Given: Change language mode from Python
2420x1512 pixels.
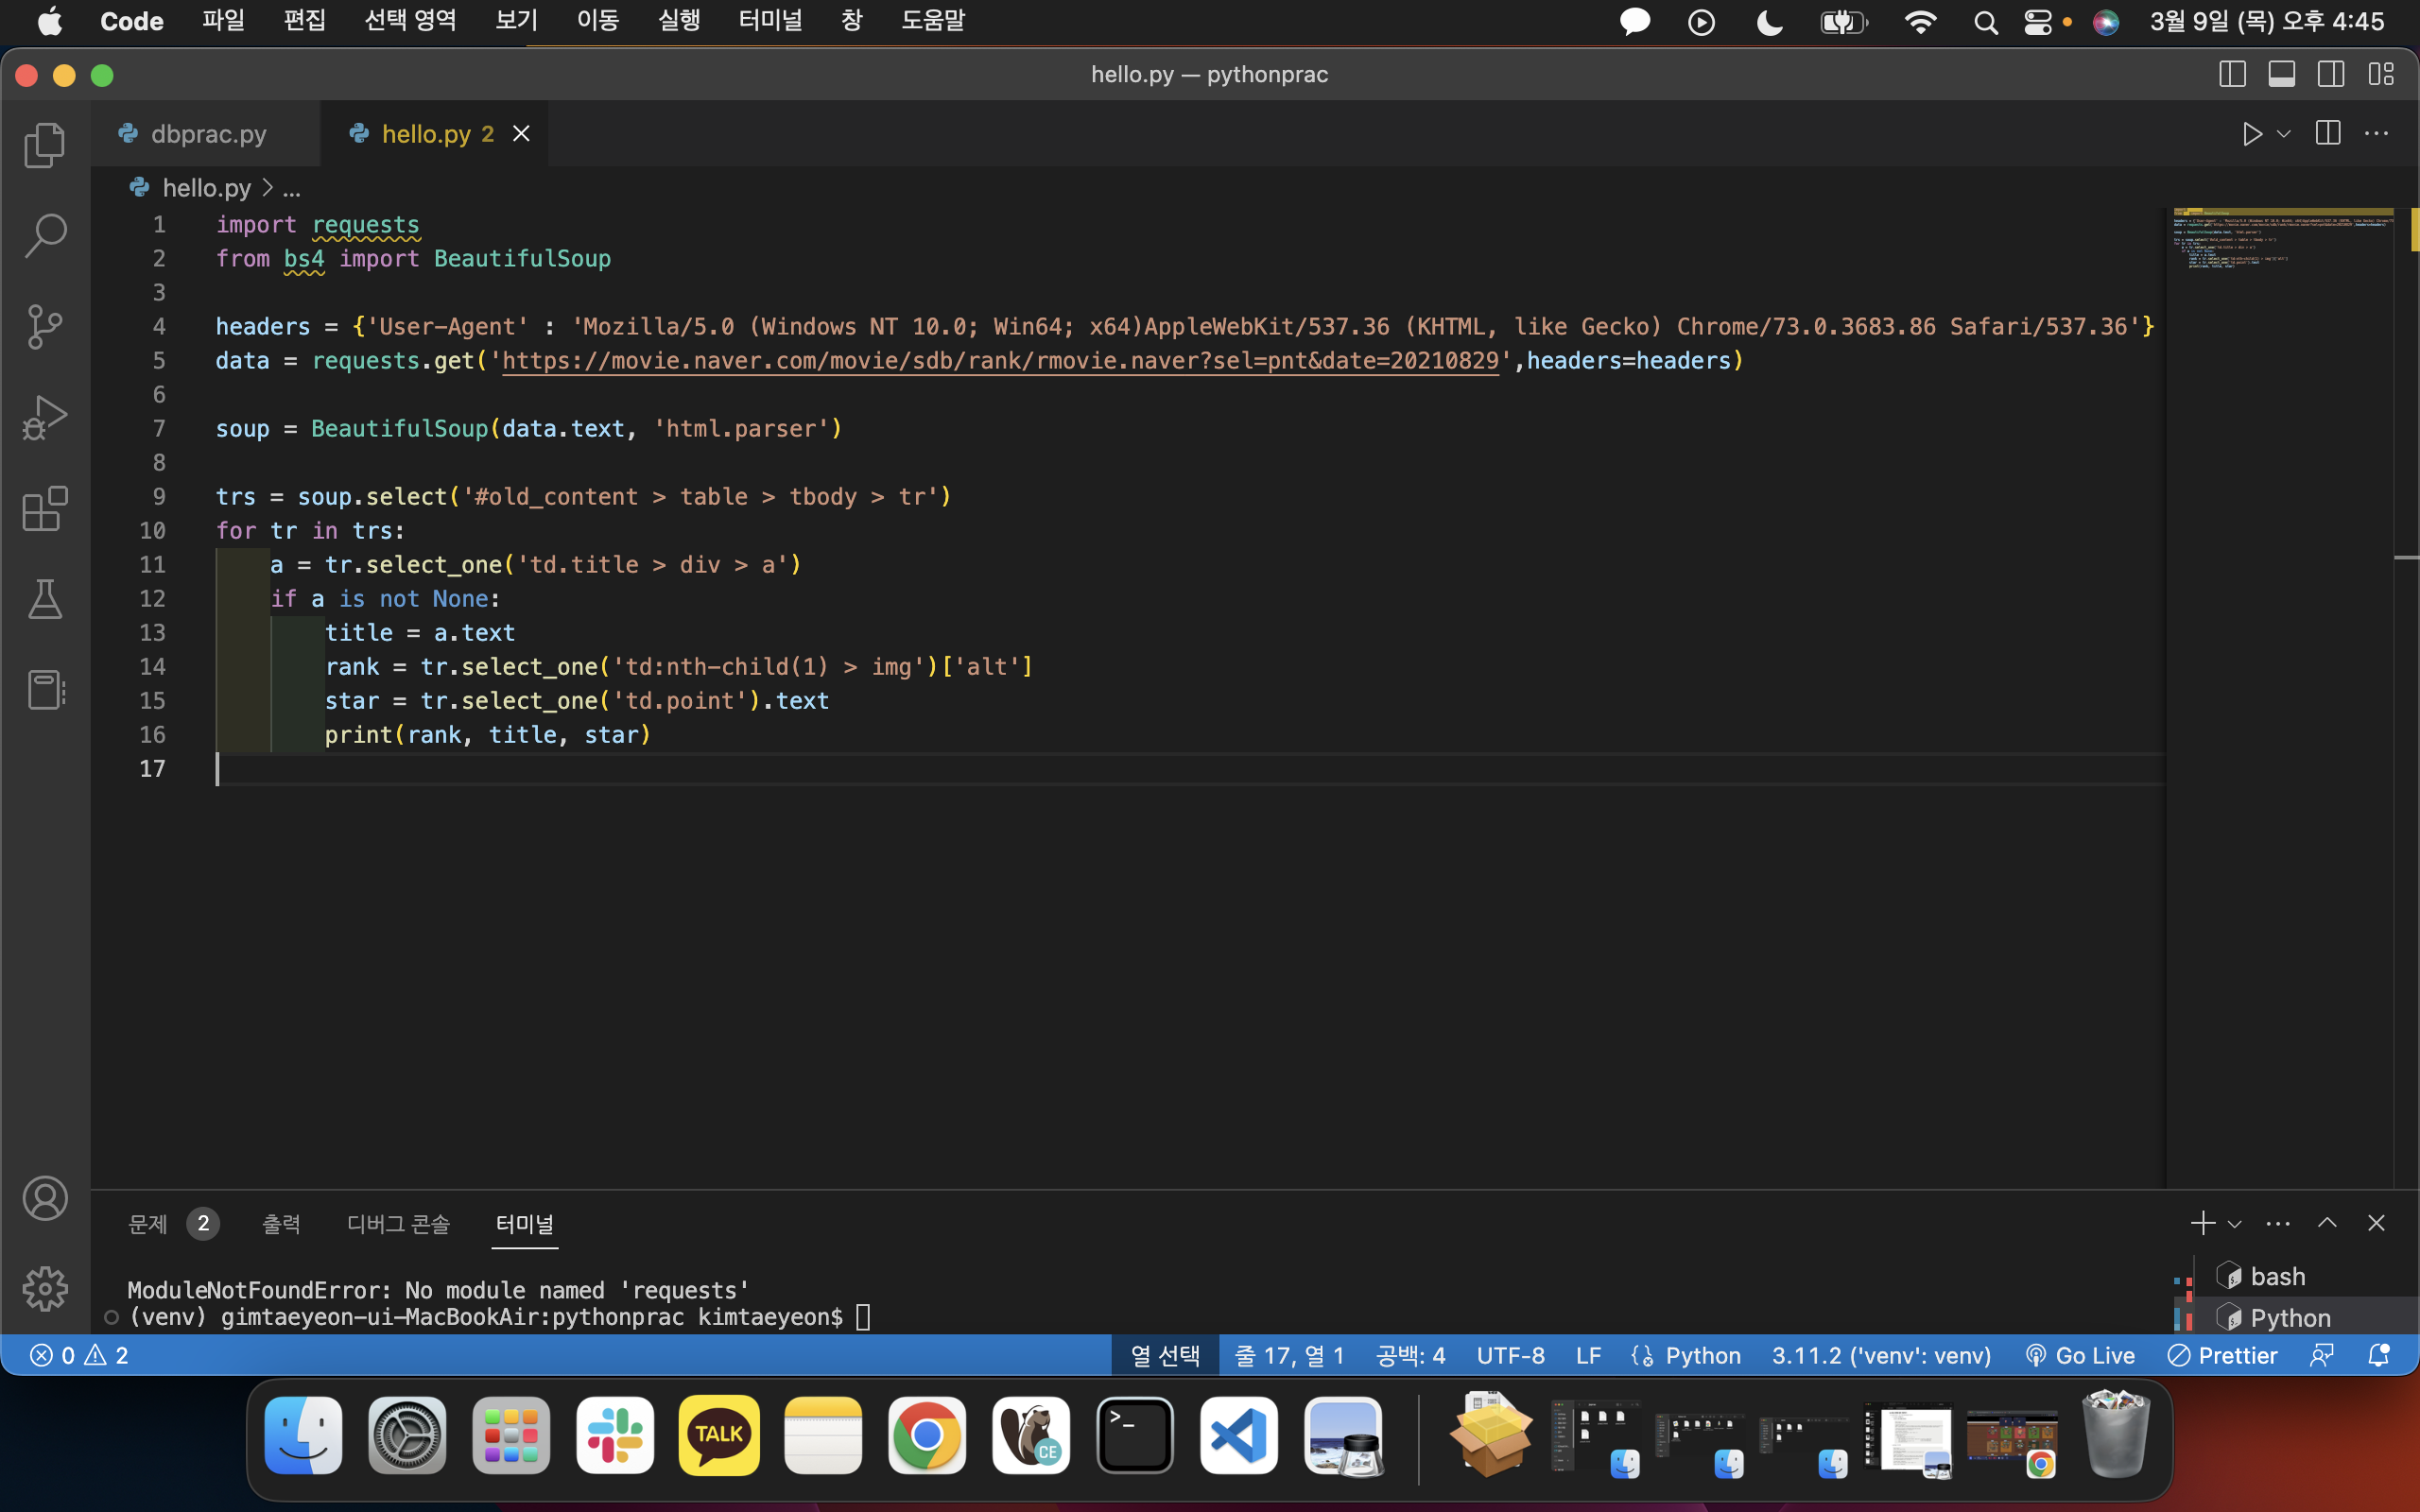Looking at the screenshot, I should [x=1703, y=1355].
